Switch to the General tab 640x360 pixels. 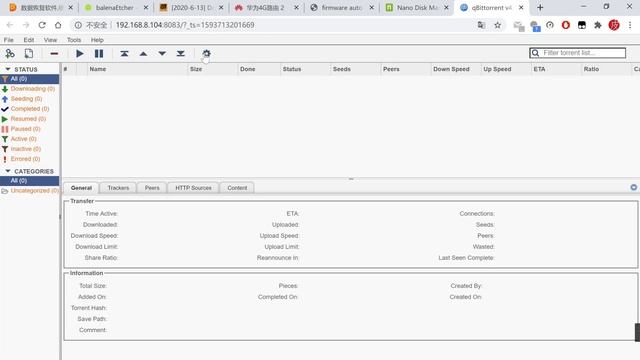[81, 188]
